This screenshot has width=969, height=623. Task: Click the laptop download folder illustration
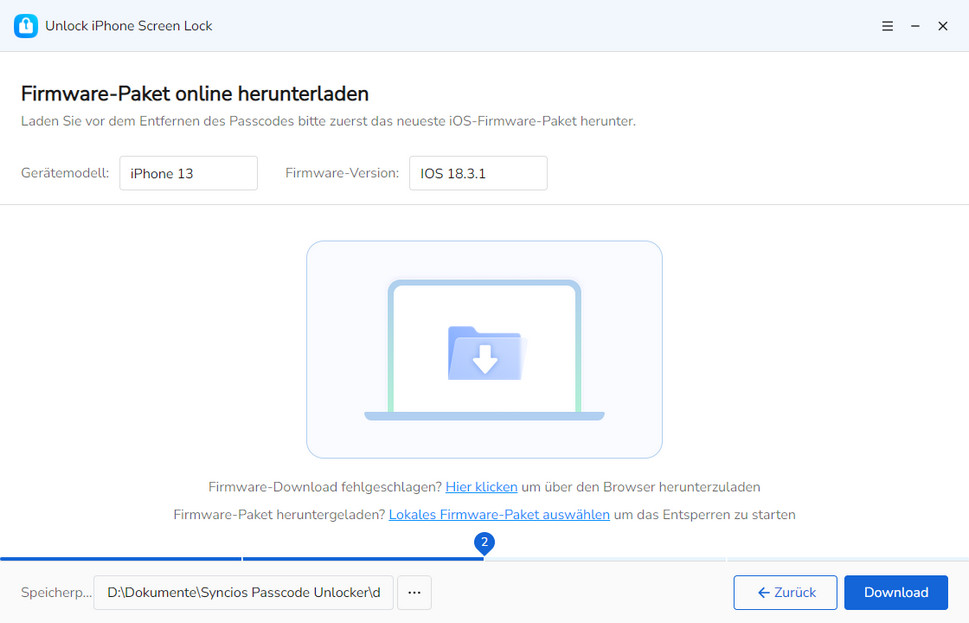click(484, 350)
